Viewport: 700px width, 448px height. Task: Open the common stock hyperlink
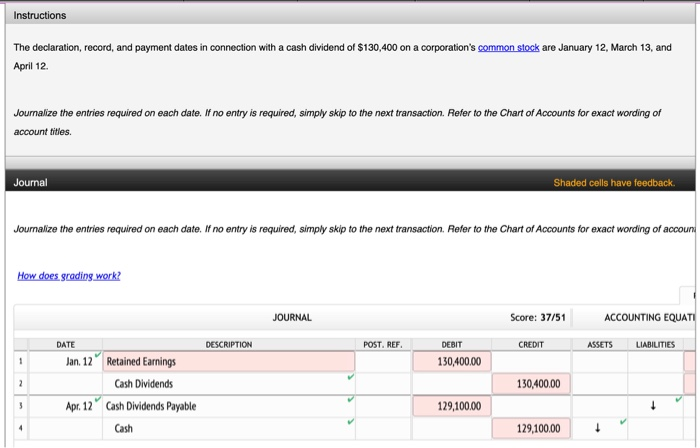pyautogui.click(x=508, y=47)
